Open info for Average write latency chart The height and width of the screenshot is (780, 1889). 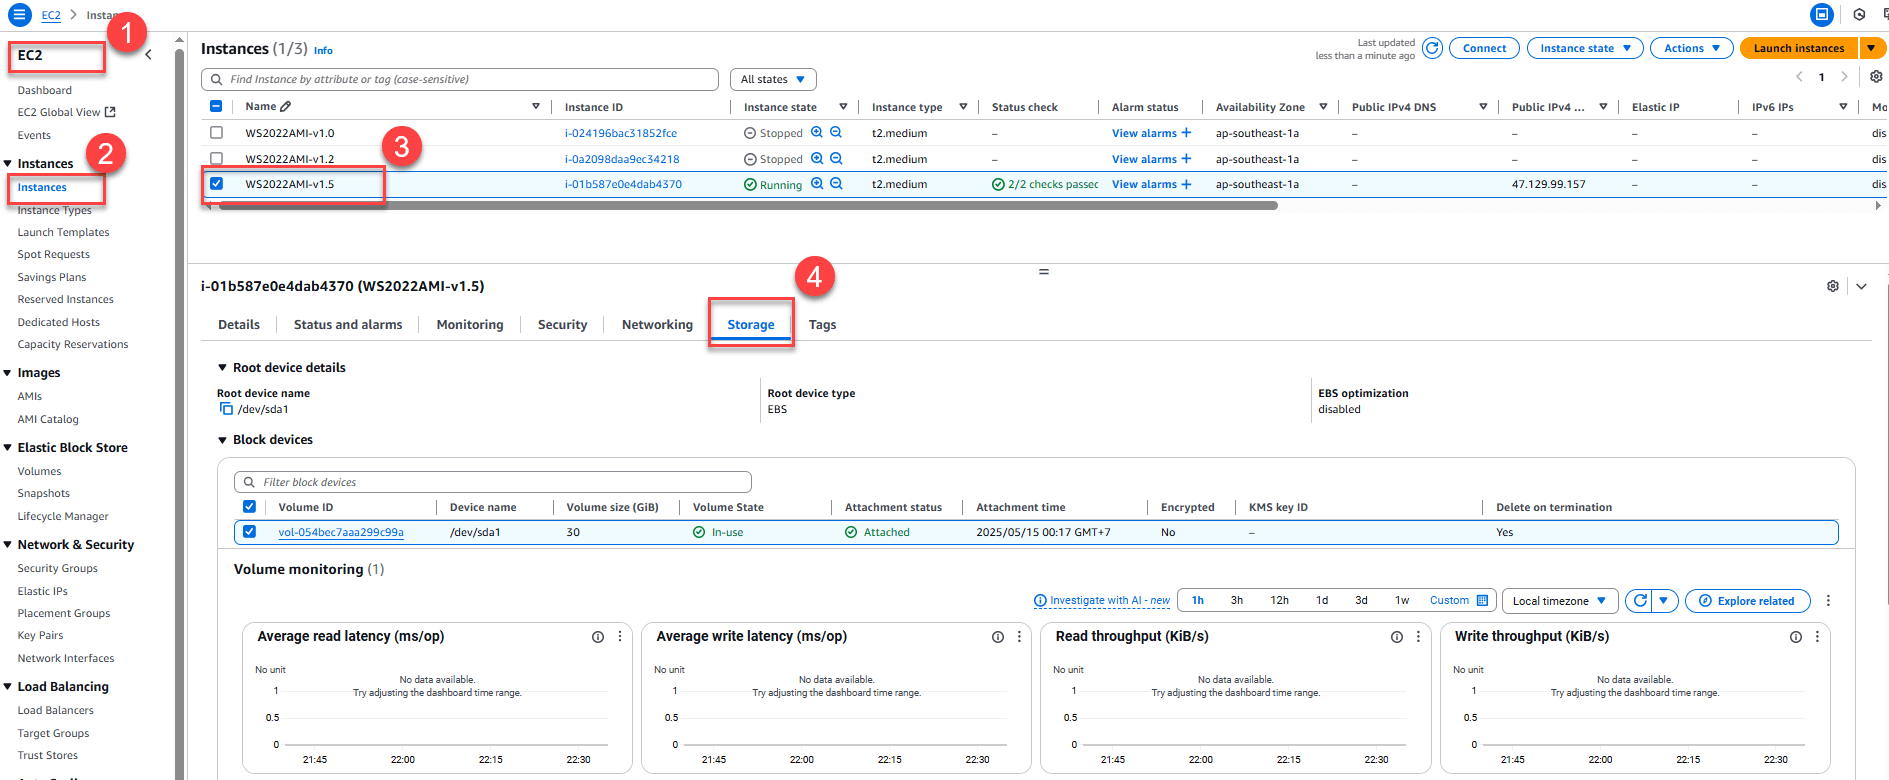(998, 637)
